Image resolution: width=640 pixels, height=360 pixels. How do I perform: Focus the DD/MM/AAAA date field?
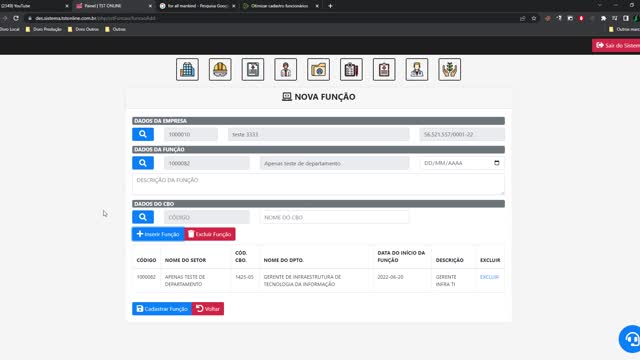462,163
